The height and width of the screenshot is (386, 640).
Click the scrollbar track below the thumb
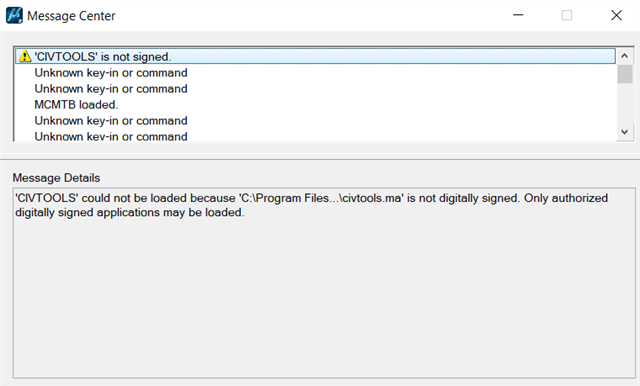point(624,104)
